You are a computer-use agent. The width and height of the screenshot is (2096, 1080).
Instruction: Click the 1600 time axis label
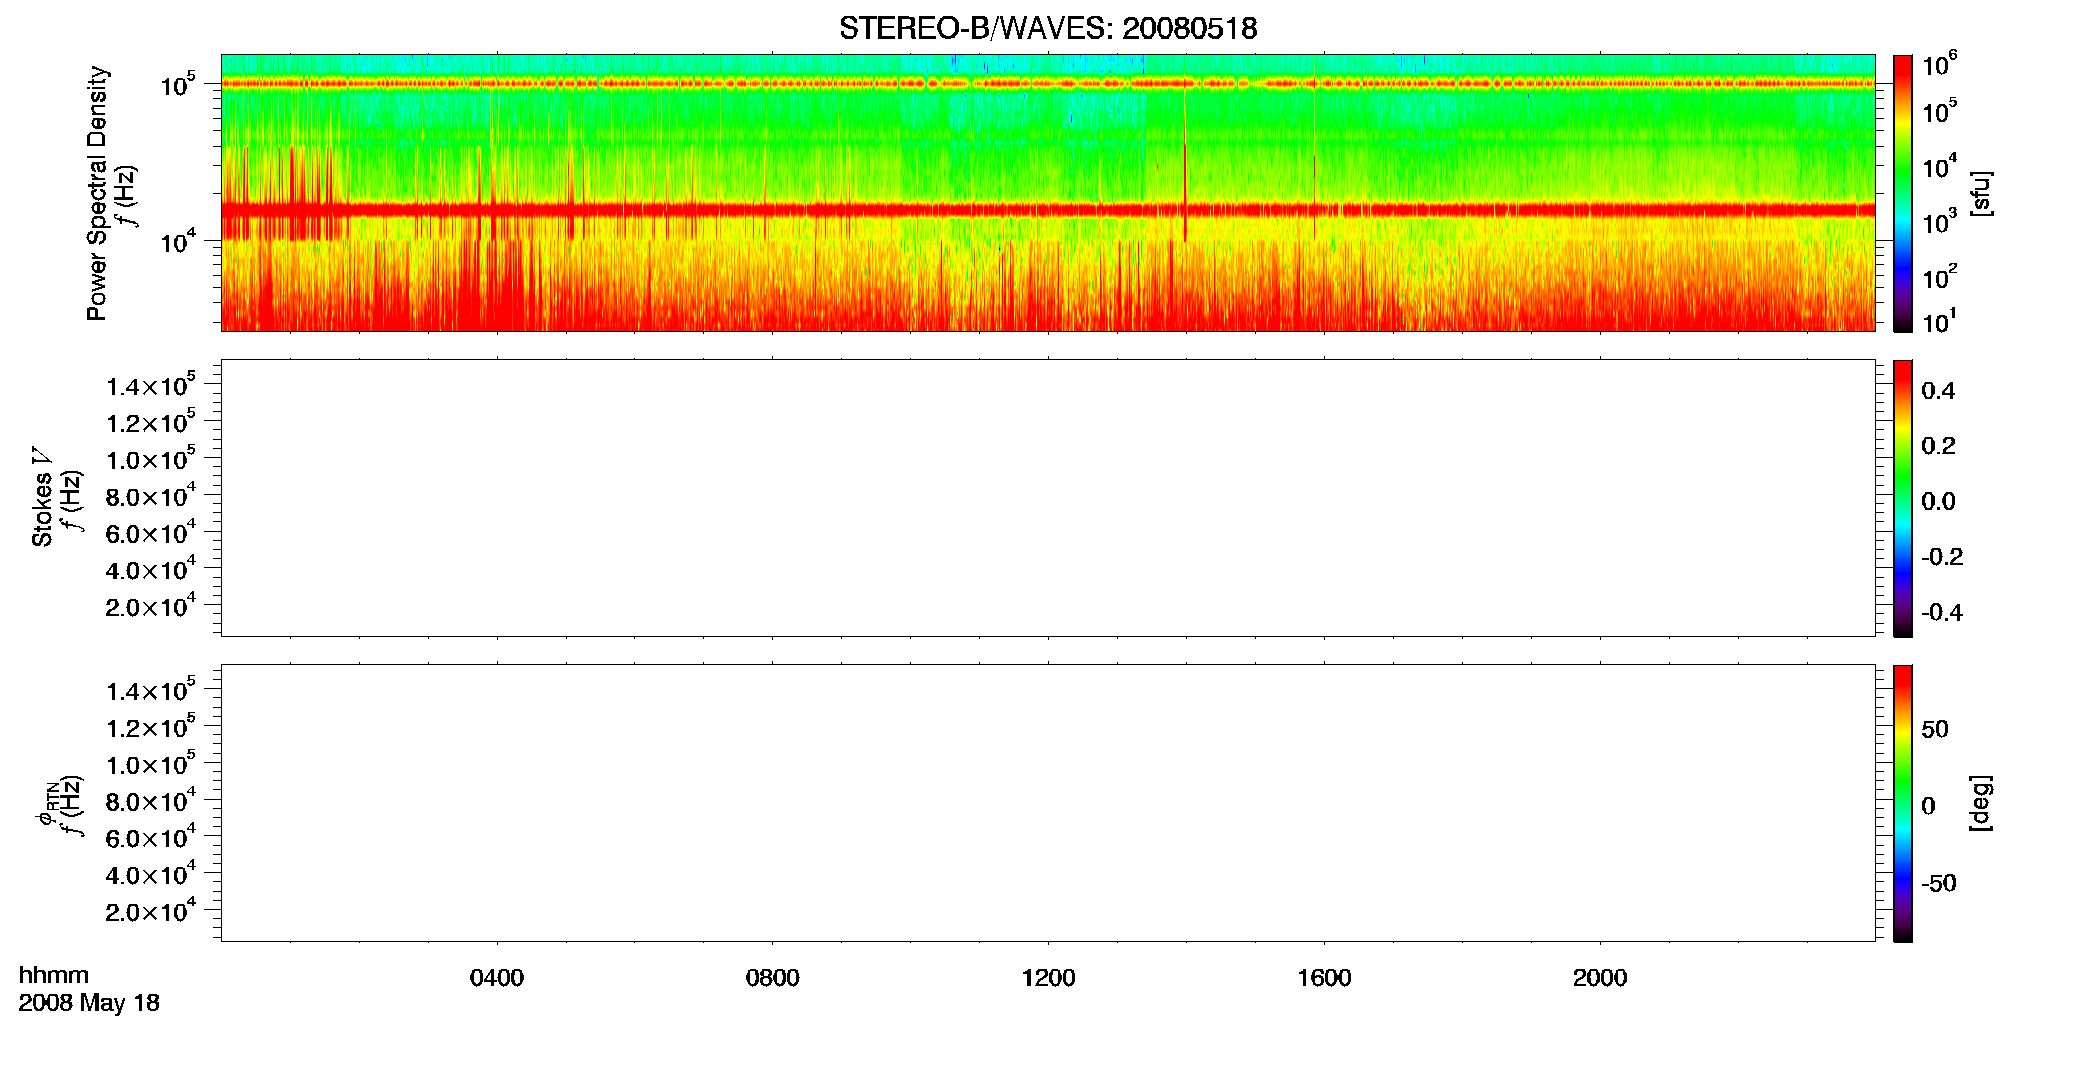point(1324,978)
